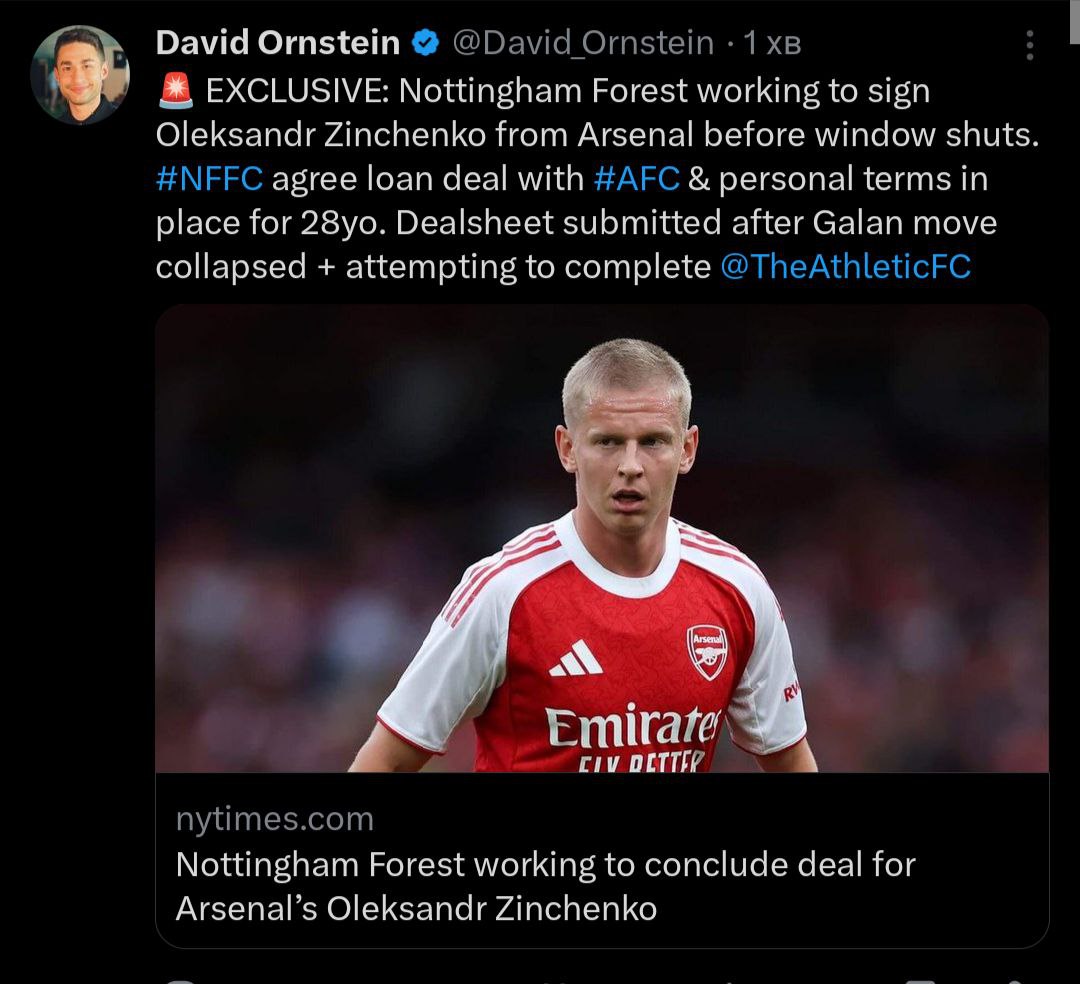Click the adidas logo on the jersey
1080x984 pixels.
(x=576, y=659)
